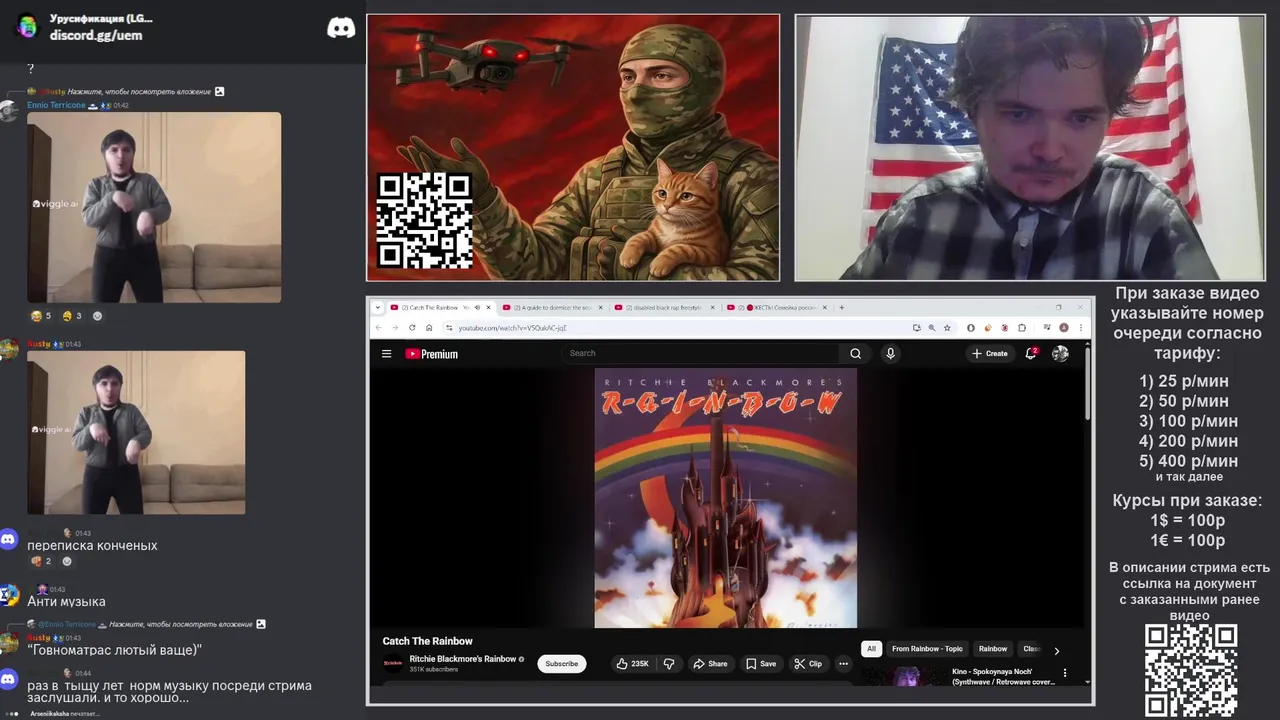Open the Chrome three-dot menu
This screenshot has width=1280, height=720.
pos(1079,328)
